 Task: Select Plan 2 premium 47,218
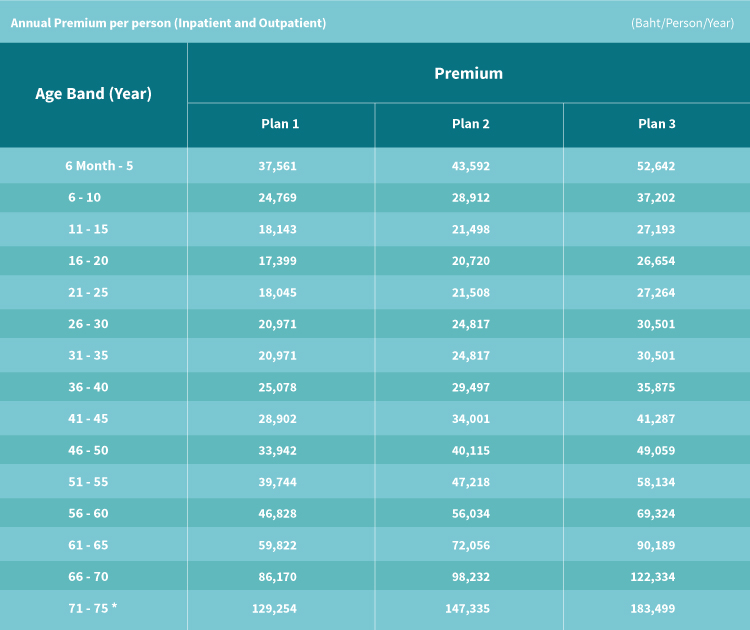[x=471, y=482]
